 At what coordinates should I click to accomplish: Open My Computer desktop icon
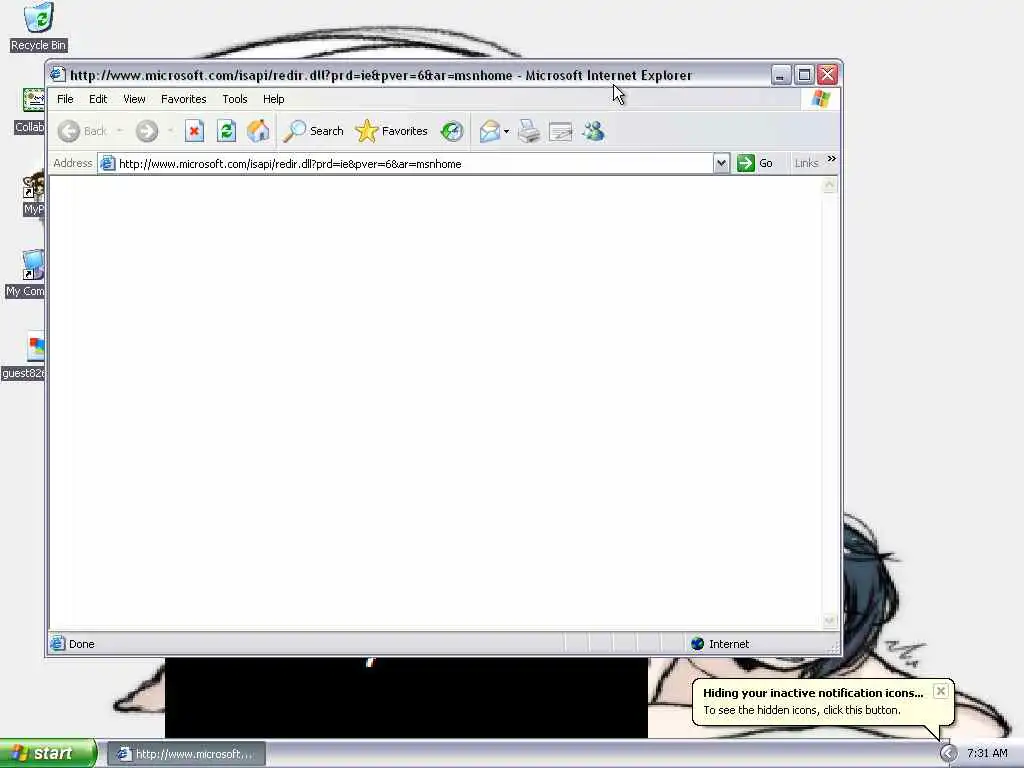26,274
